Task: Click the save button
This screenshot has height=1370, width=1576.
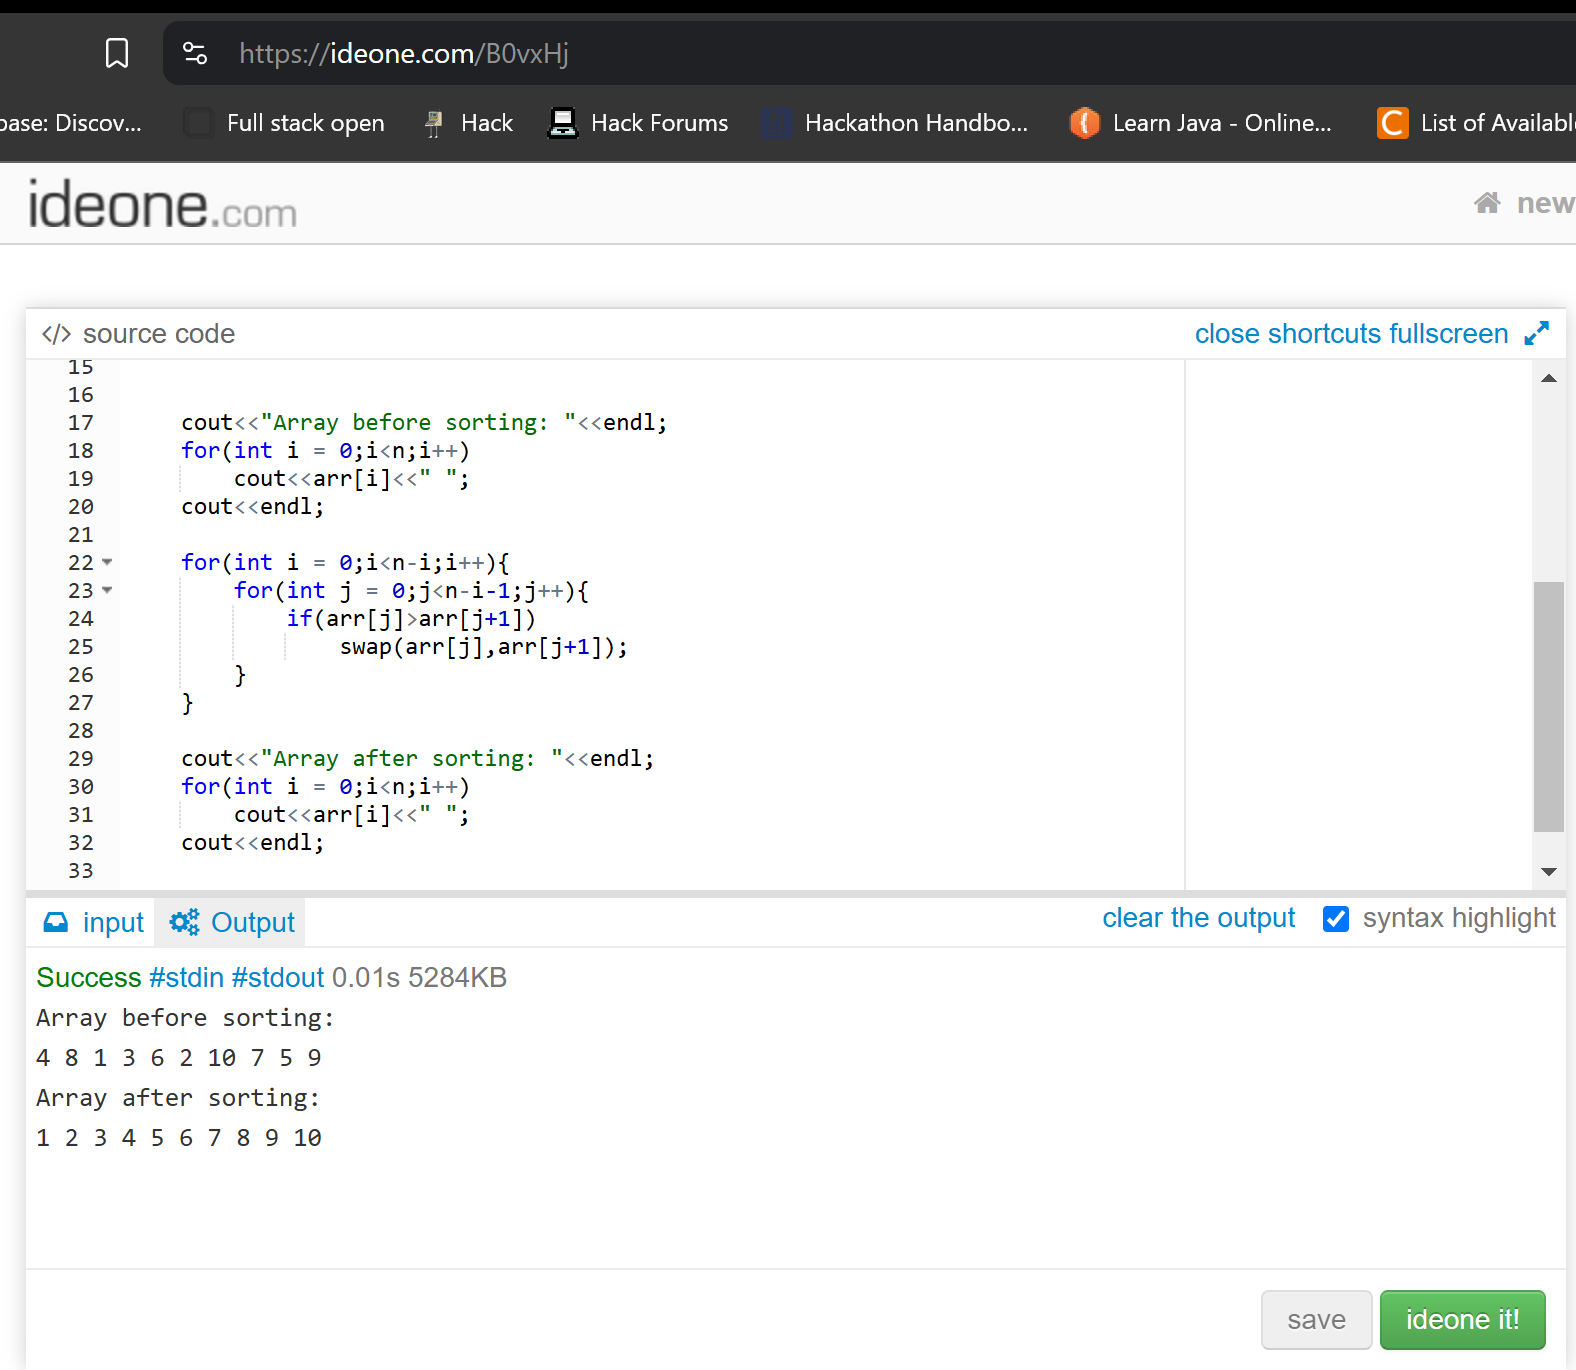Action: (x=1316, y=1320)
